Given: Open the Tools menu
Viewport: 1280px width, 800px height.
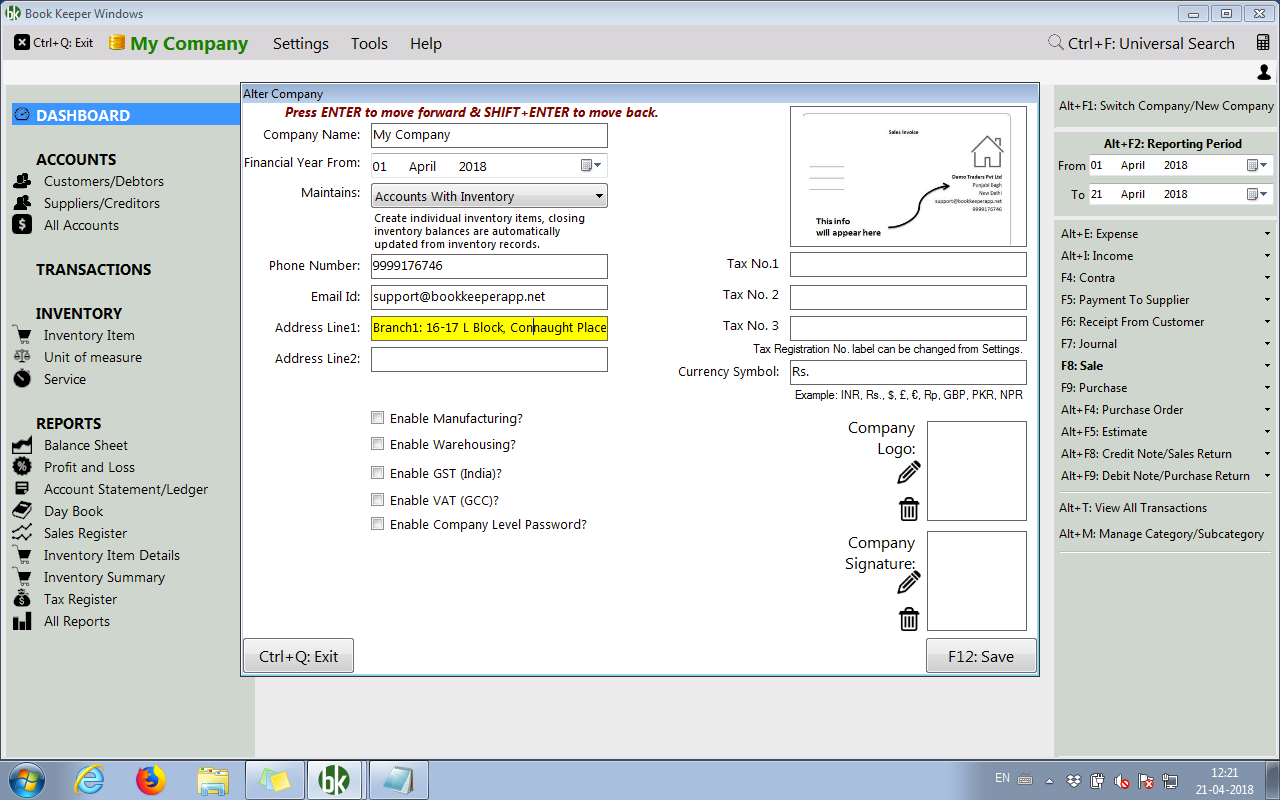Looking at the screenshot, I should pyautogui.click(x=369, y=43).
